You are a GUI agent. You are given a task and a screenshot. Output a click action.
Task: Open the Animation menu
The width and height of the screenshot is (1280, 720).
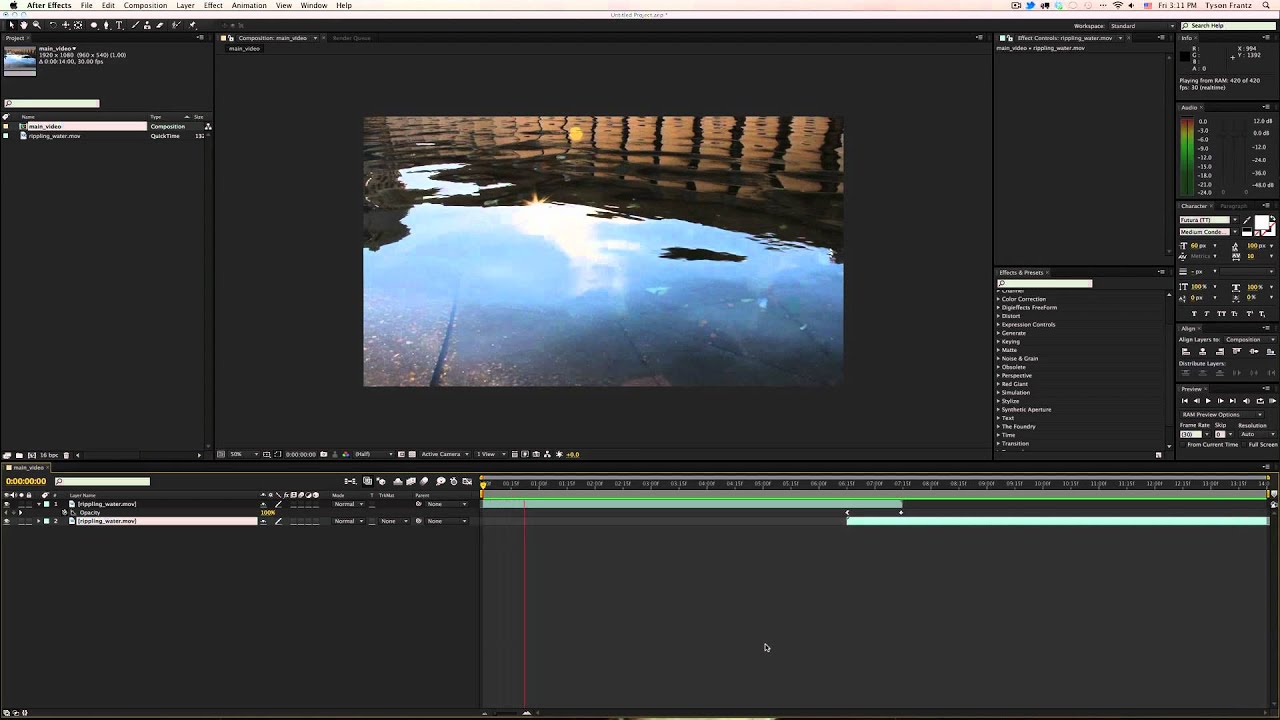tap(249, 5)
